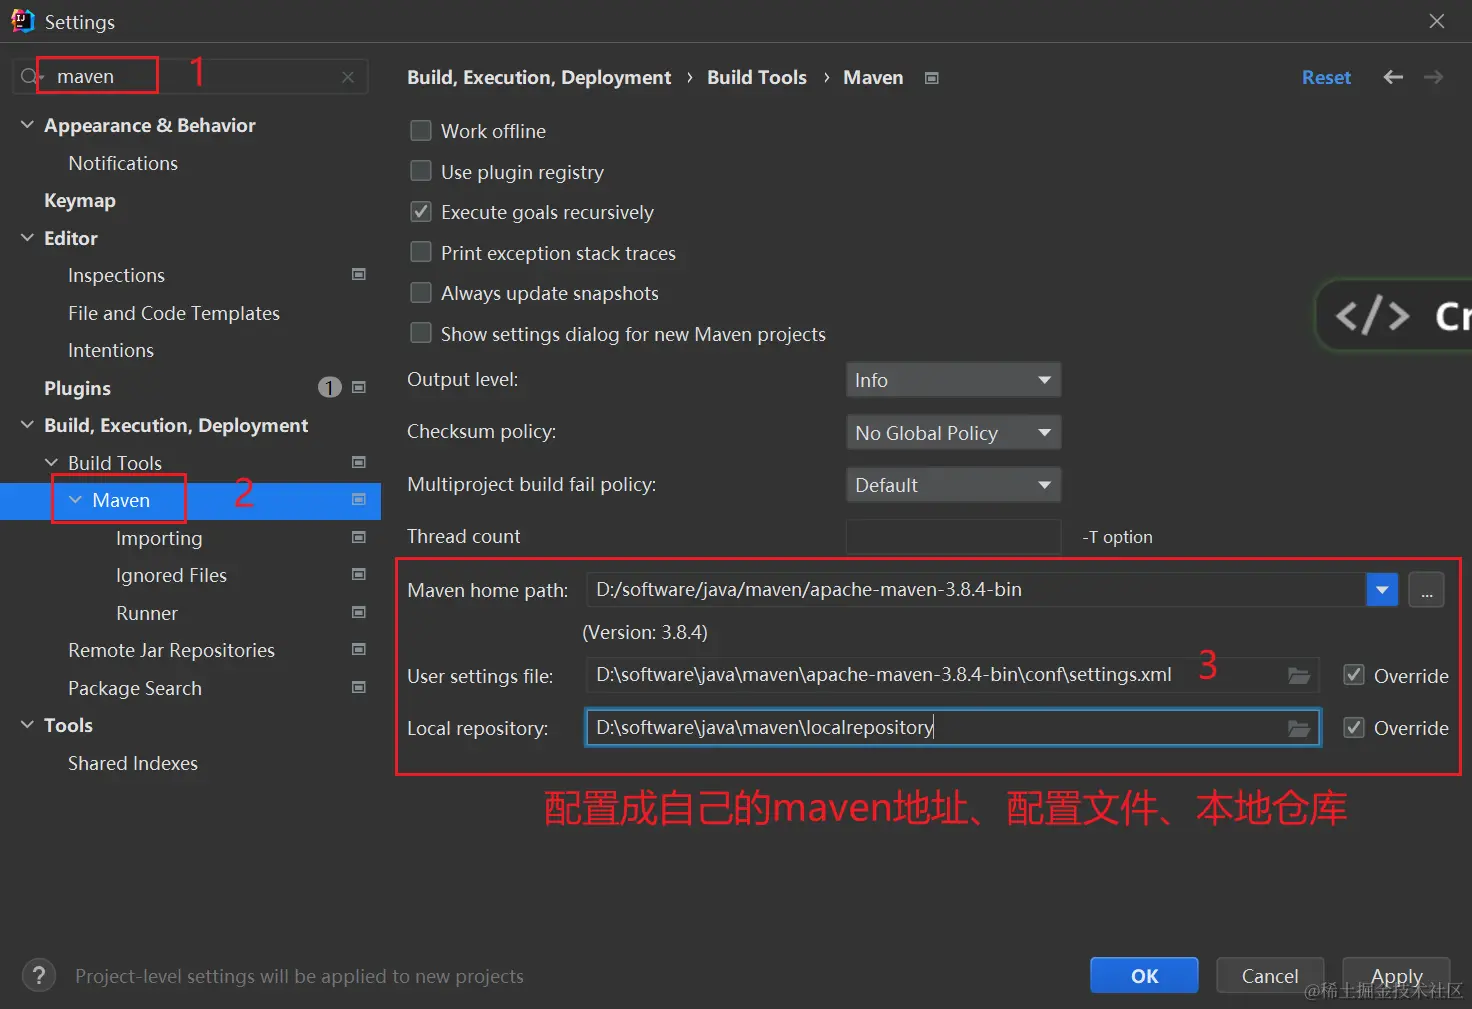Click project-level icon on Ignored Files row
Viewport: 1472px width, 1009px height.
pos(359,574)
